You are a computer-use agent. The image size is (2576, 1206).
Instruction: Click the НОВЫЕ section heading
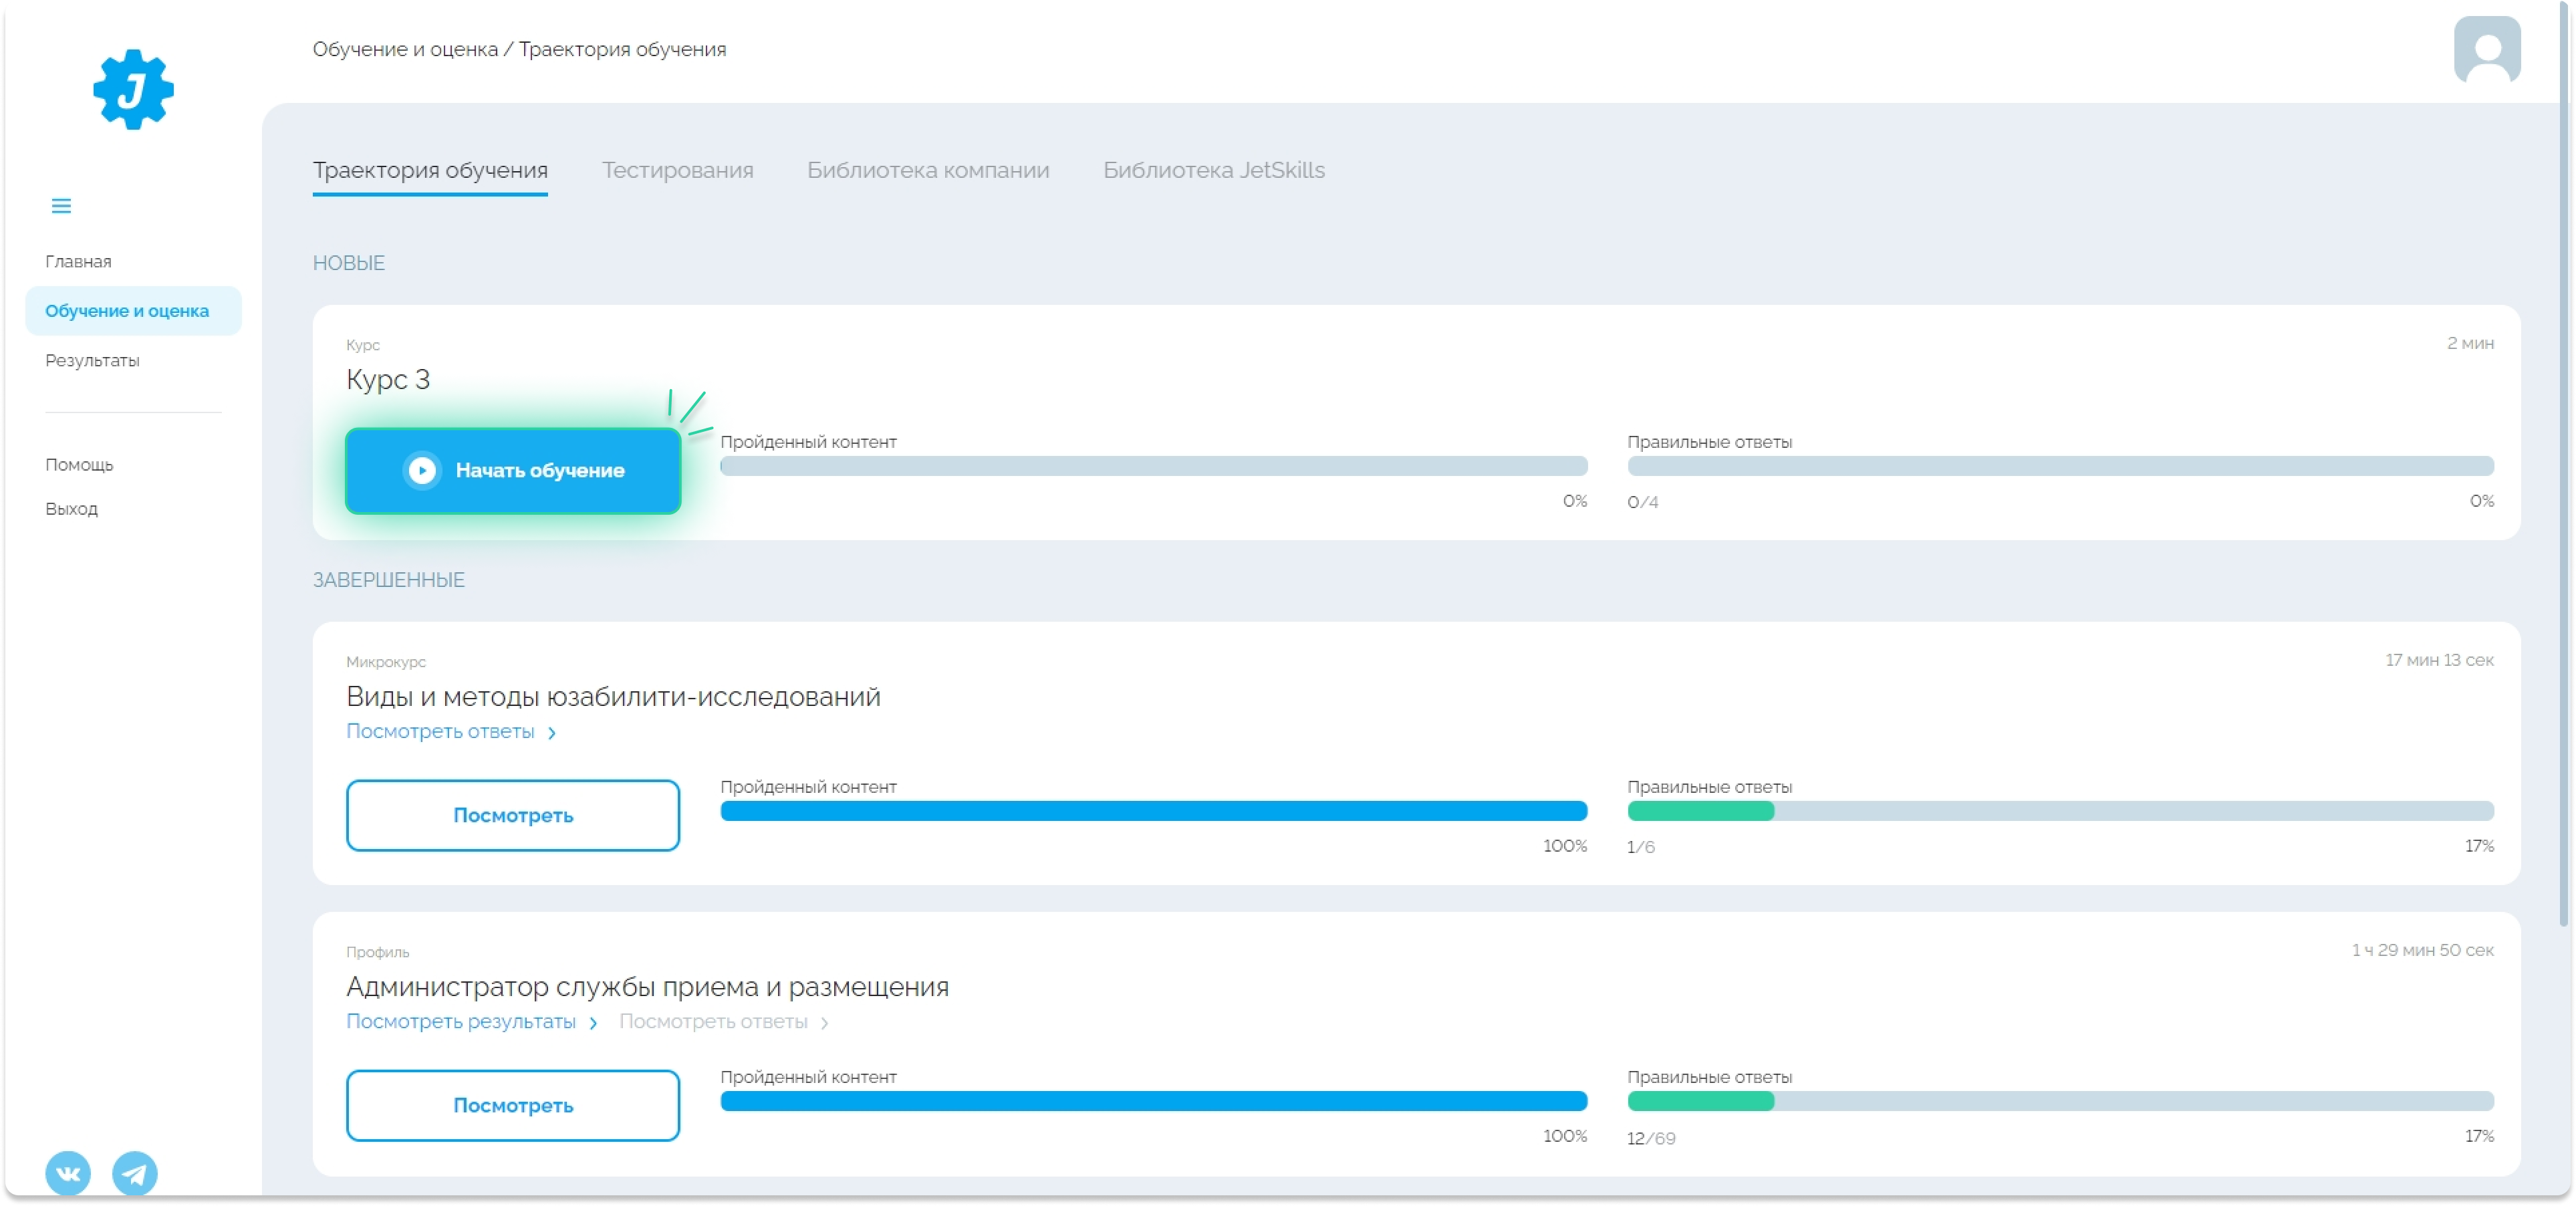pos(349,263)
